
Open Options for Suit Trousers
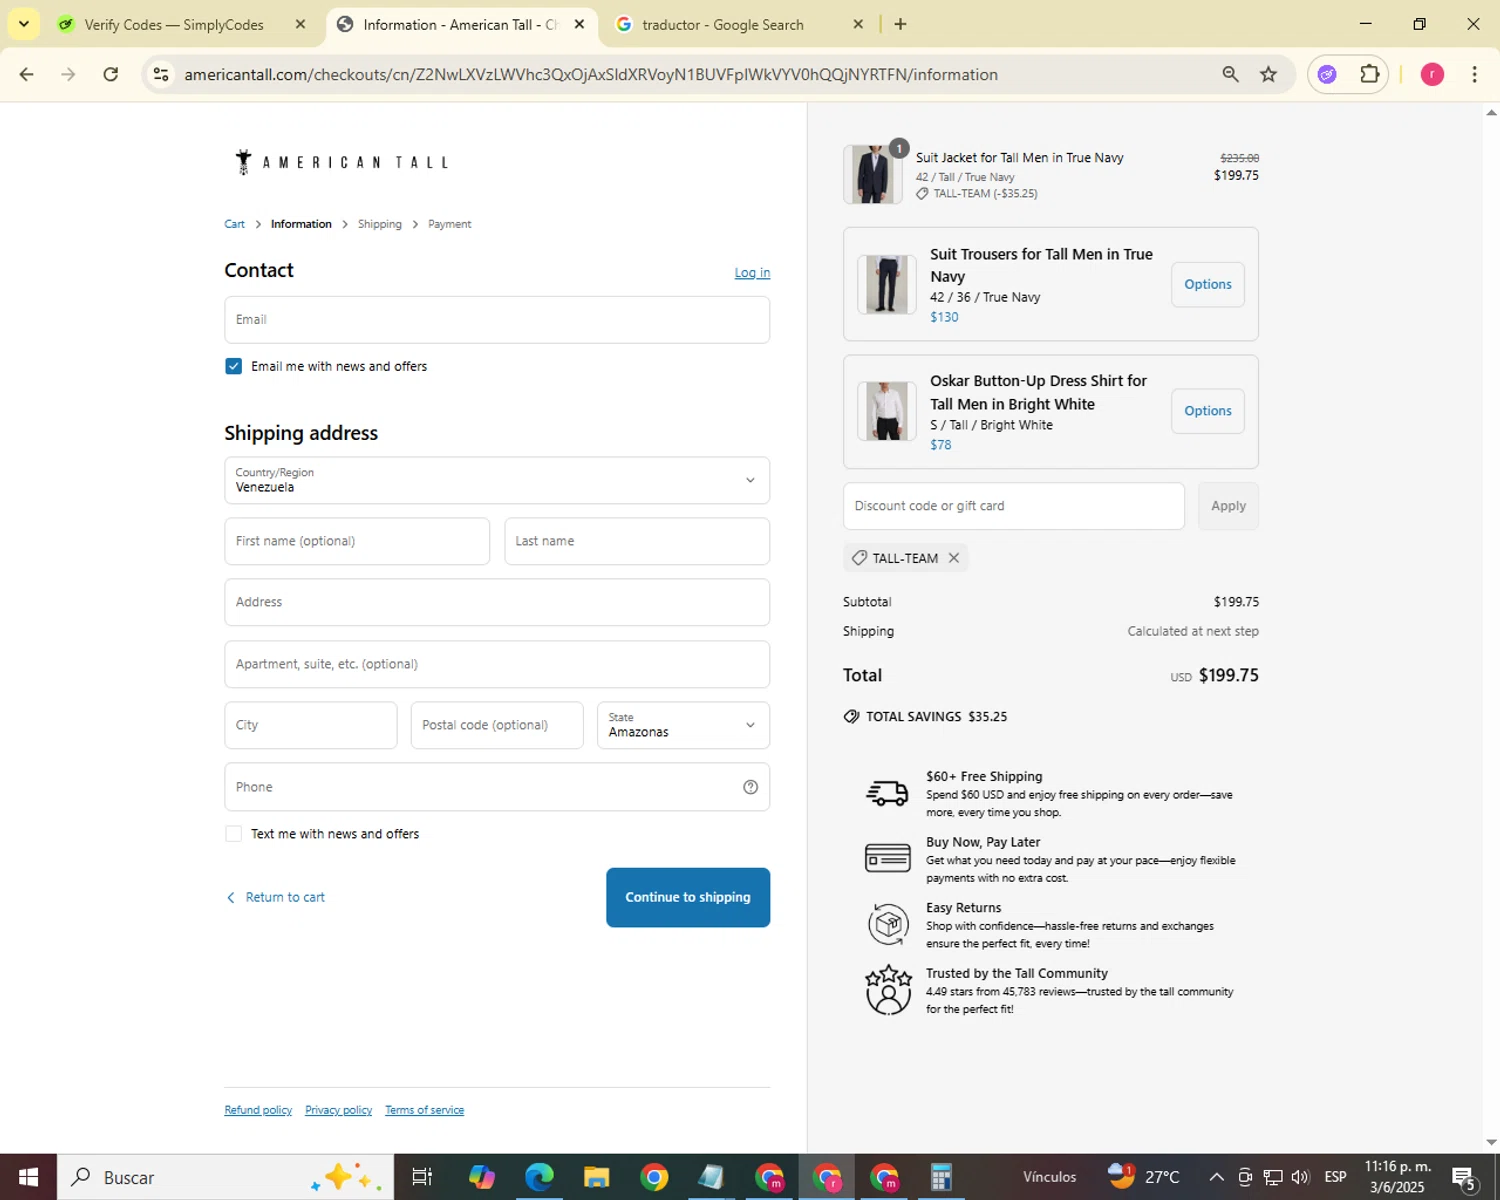[x=1208, y=284]
